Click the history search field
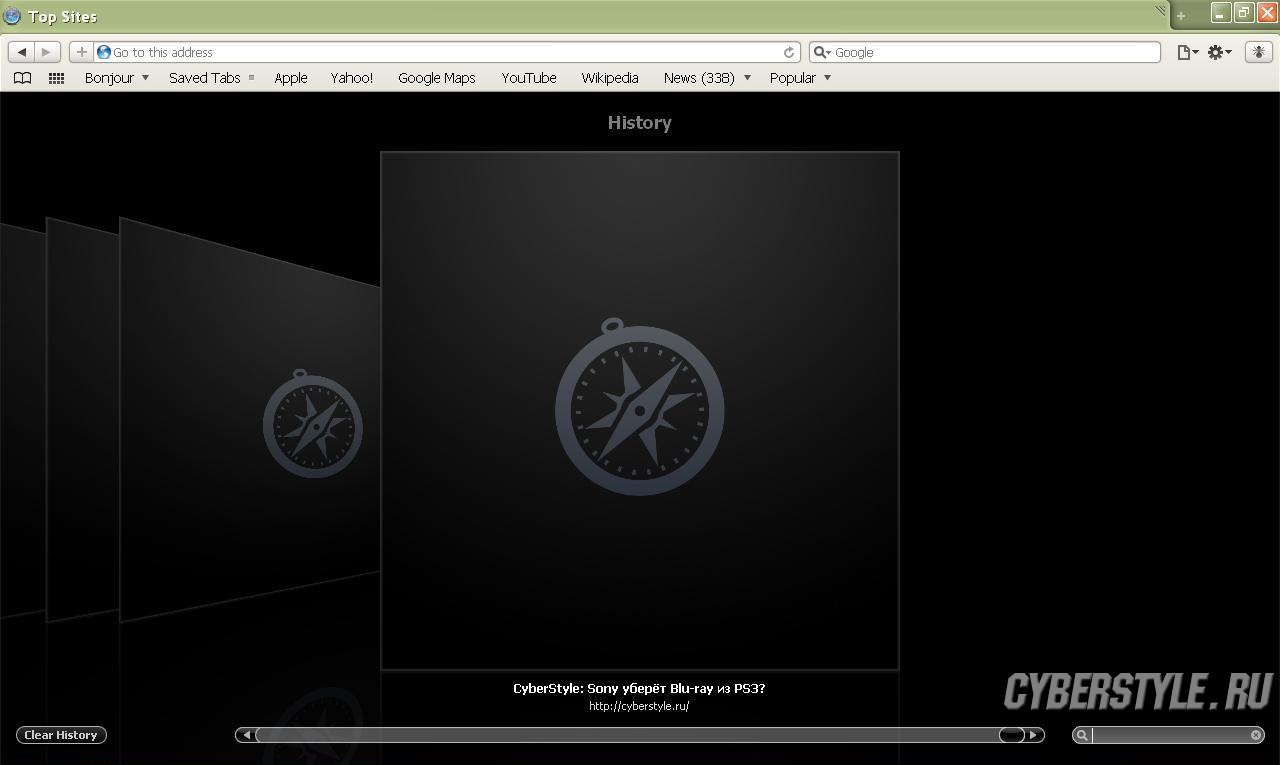This screenshot has width=1280, height=765. (x=1170, y=735)
